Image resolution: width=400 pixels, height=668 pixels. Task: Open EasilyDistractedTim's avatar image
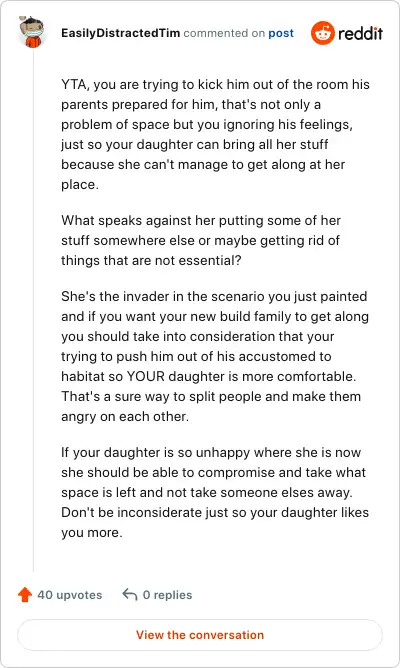[x=31, y=32]
